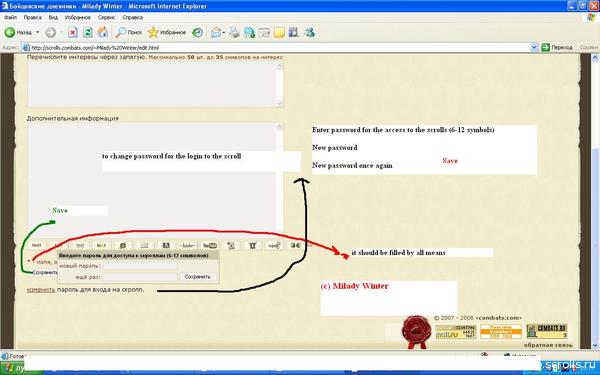Viewport: 600px width, 375px height.
Task: Open the Справка menu
Action: point(132,18)
